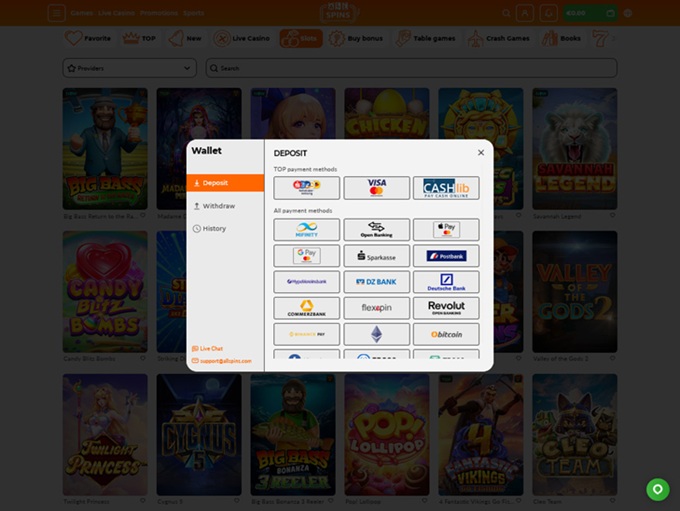Select Bitcoin deposit option
680x511 pixels.
445,334
